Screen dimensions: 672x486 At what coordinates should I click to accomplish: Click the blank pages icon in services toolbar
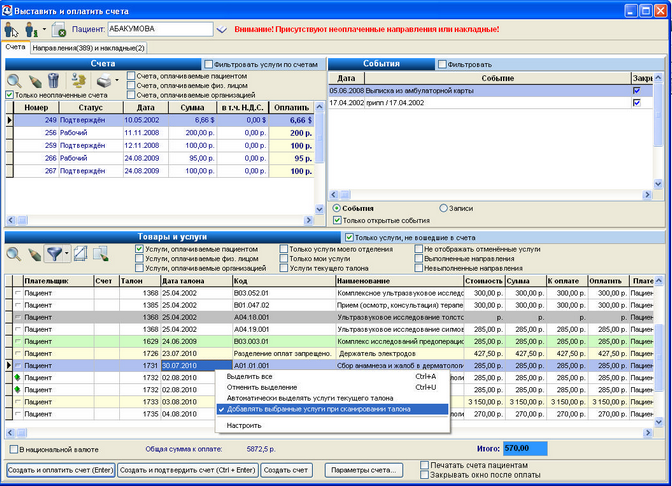tap(81, 254)
